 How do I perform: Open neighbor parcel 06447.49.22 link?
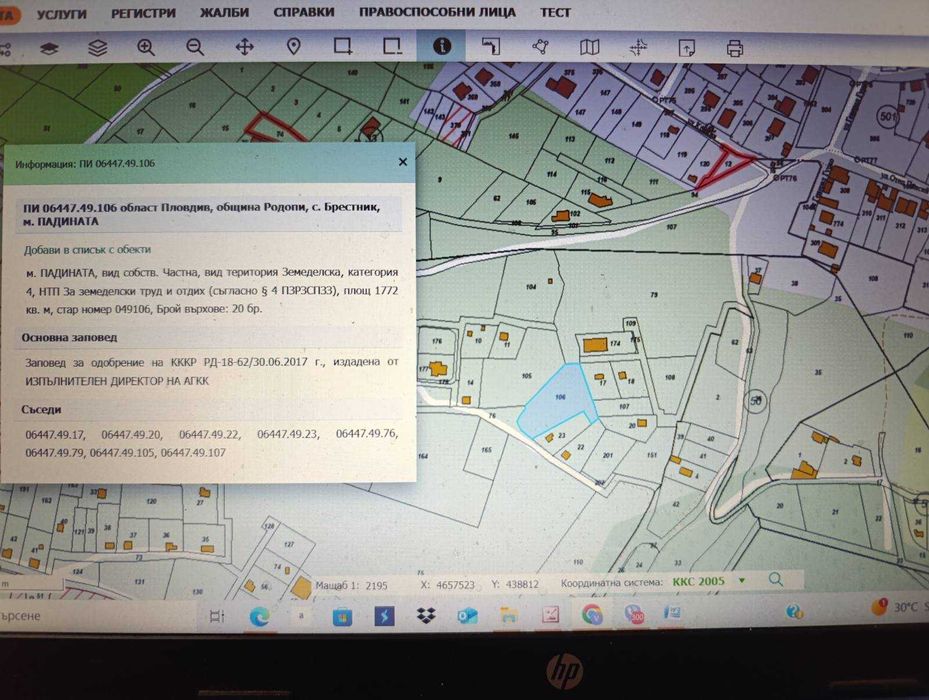[x=209, y=434]
